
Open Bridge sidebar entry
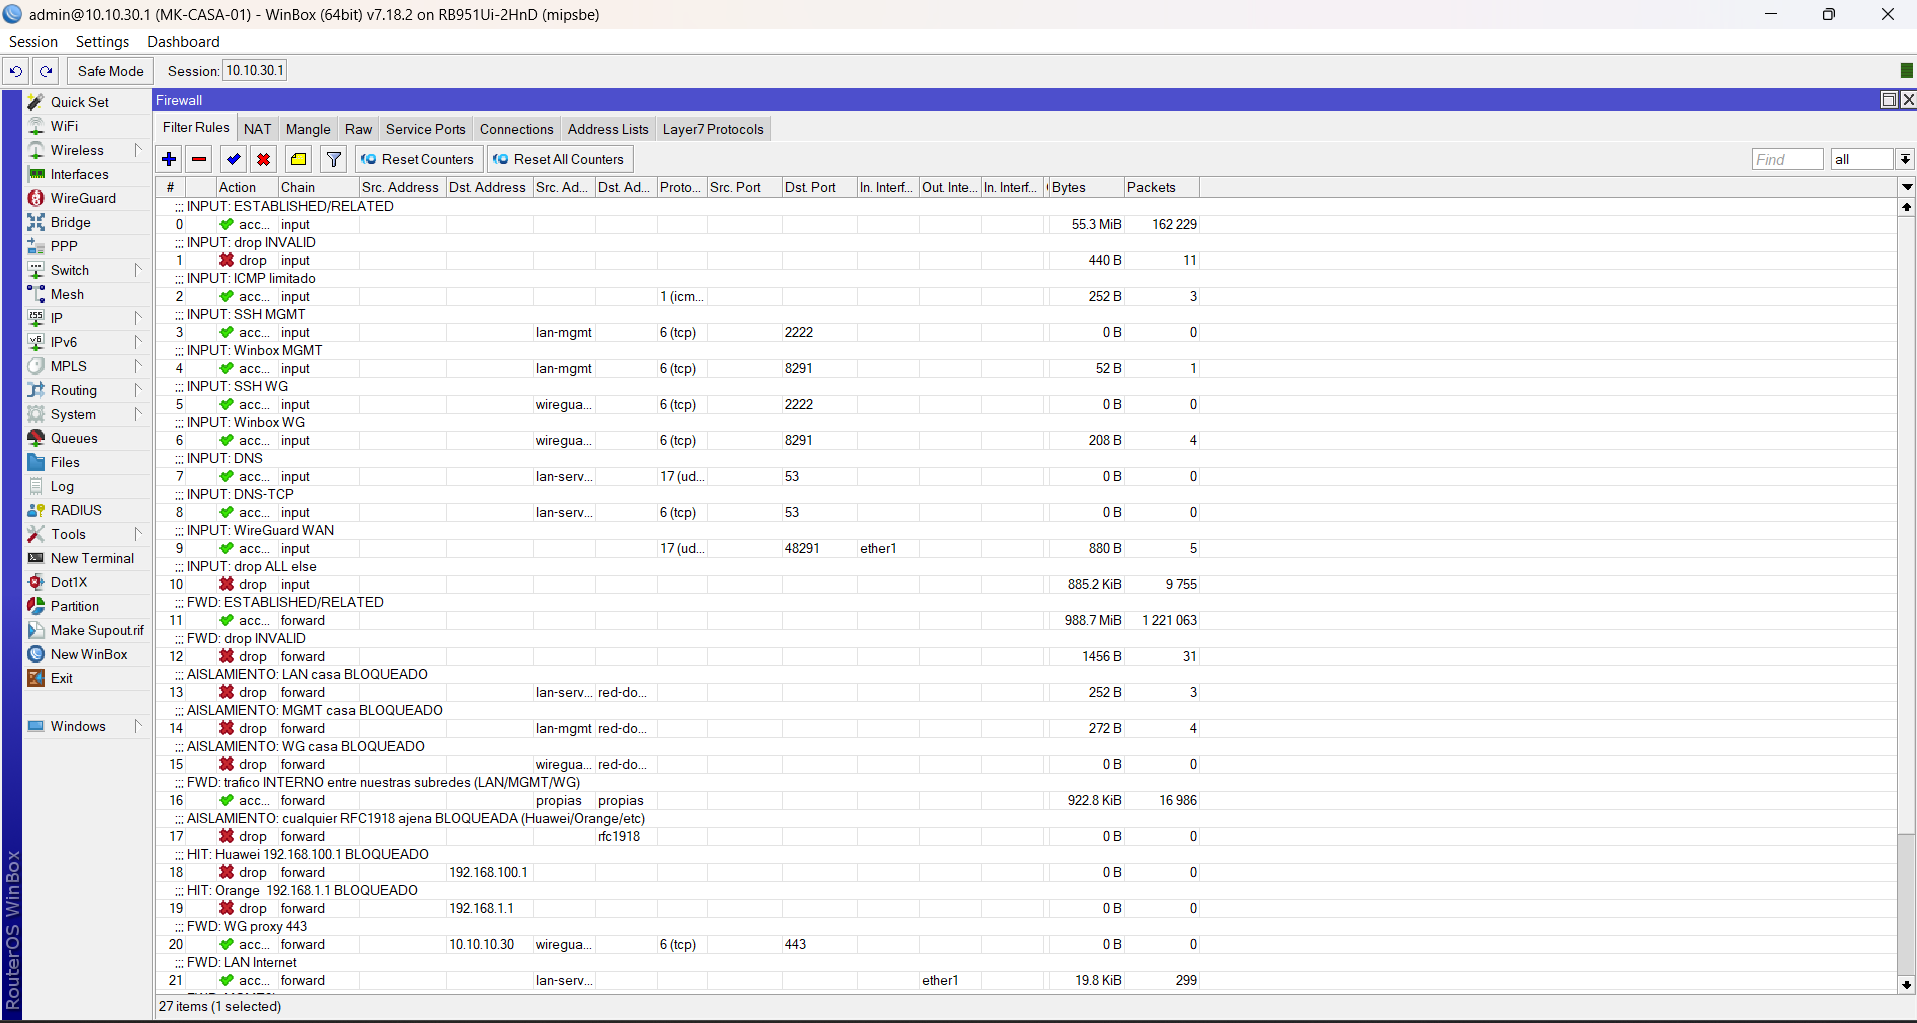[x=70, y=222]
